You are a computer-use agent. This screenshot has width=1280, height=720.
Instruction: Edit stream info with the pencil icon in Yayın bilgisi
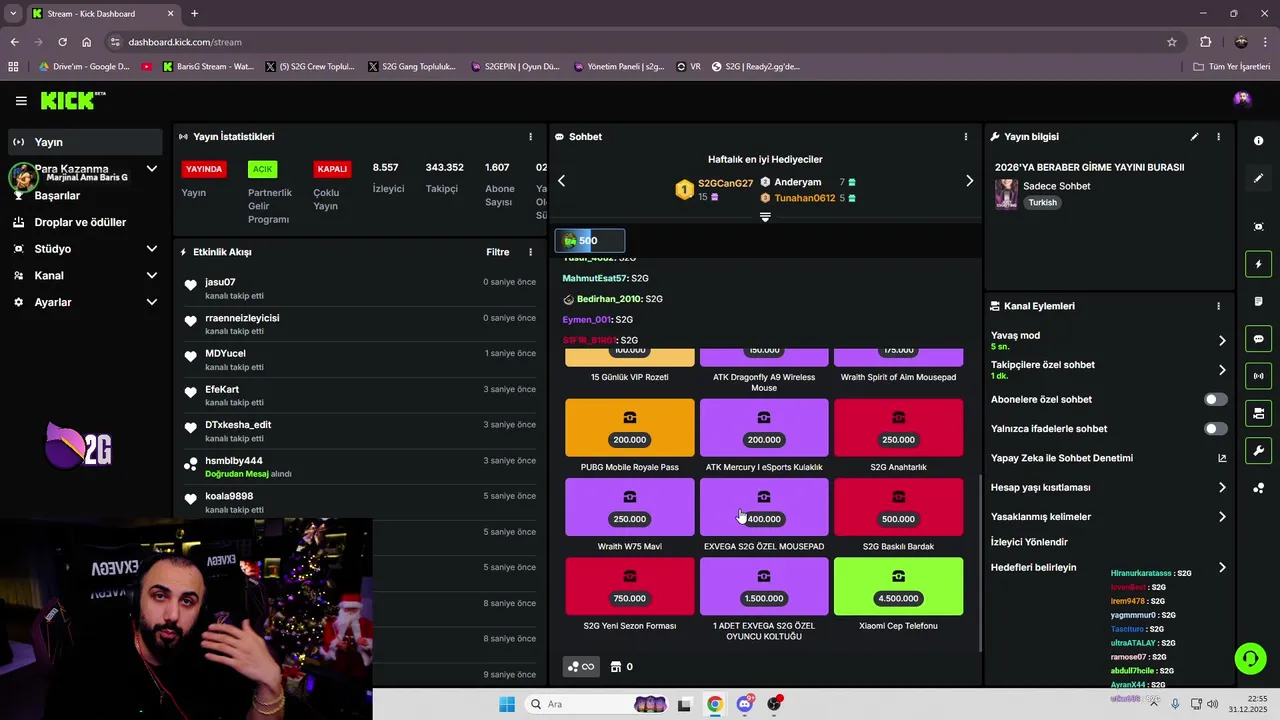pos(1194,136)
